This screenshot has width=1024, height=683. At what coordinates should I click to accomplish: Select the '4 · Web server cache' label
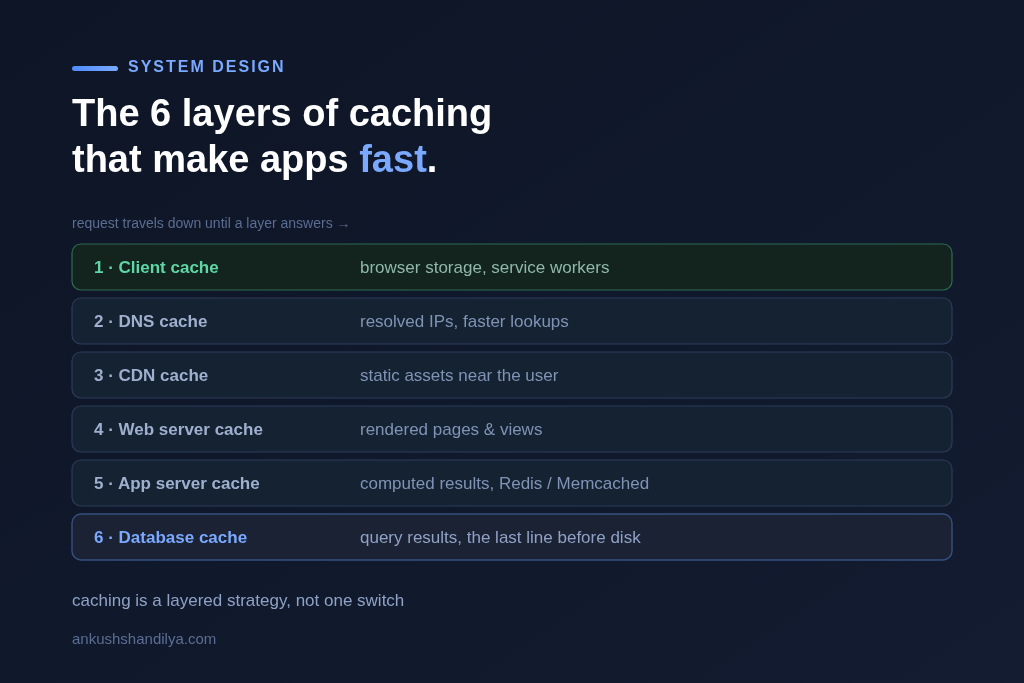point(178,429)
